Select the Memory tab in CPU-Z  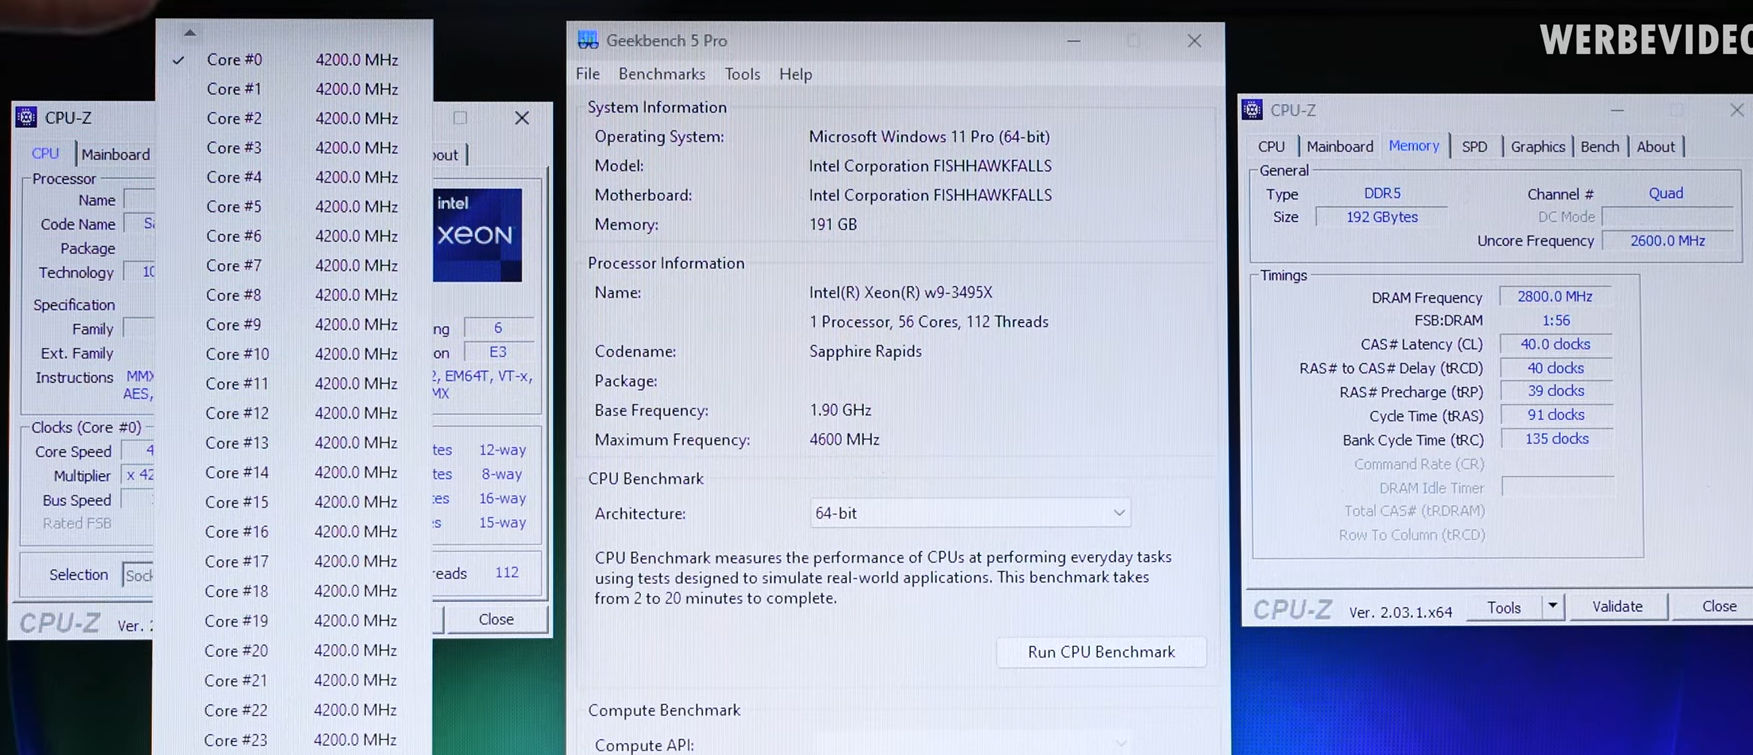pyautogui.click(x=1414, y=146)
